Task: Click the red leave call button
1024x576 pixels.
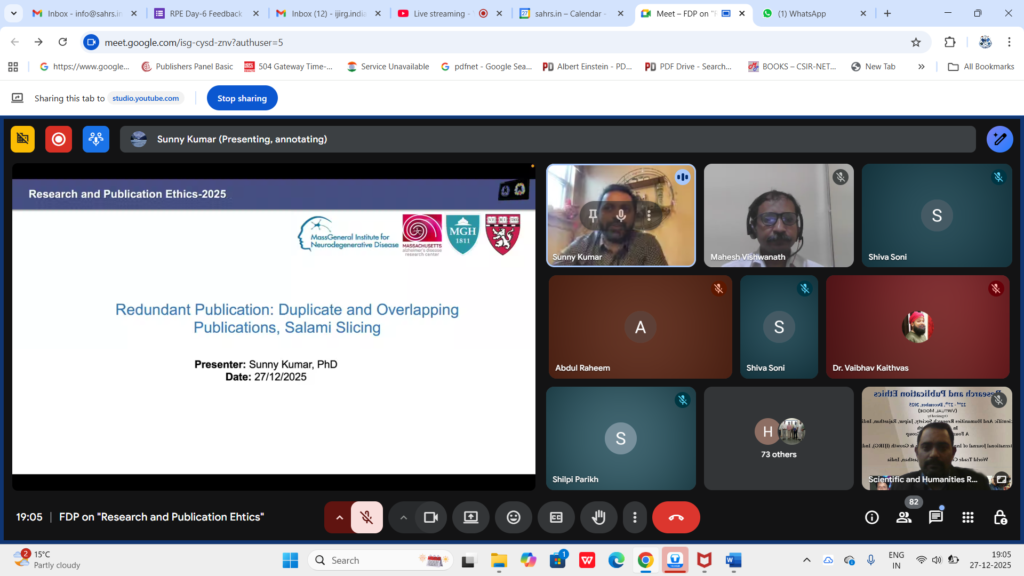Action: coord(676,517)
